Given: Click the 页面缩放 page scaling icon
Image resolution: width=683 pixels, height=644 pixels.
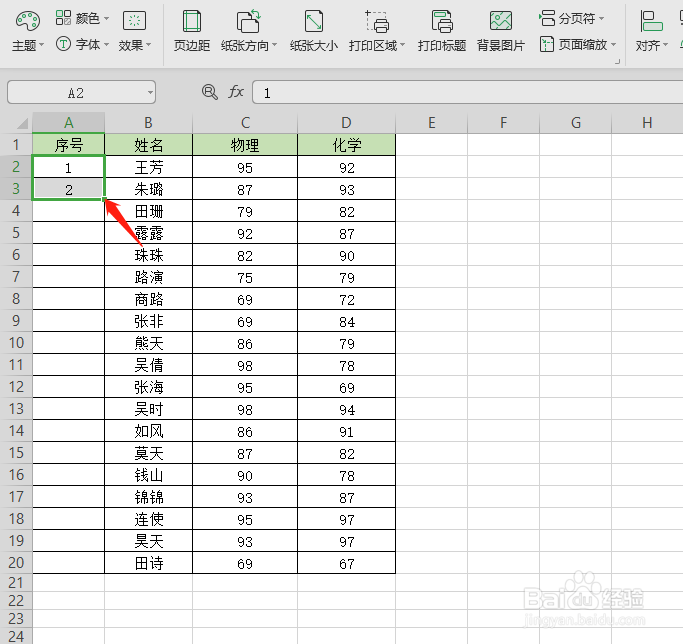Looking at the screenshot, I should click(547, 44).
